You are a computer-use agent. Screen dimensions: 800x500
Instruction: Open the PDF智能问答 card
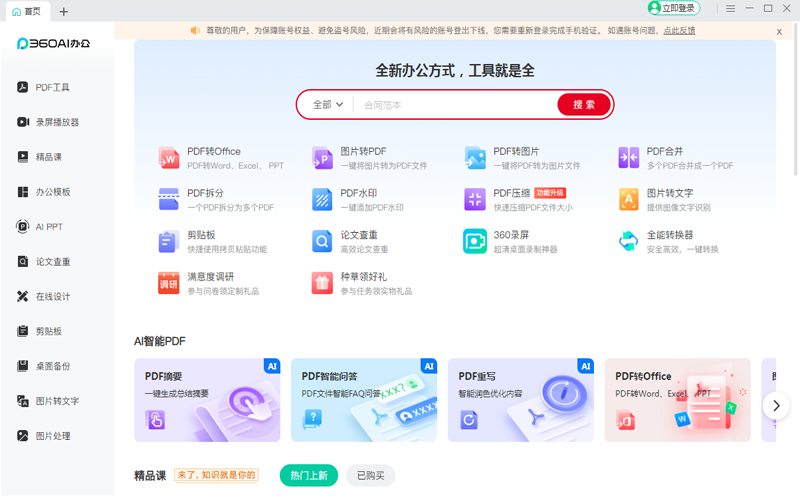pyautogui.click(x=364, y=400)
